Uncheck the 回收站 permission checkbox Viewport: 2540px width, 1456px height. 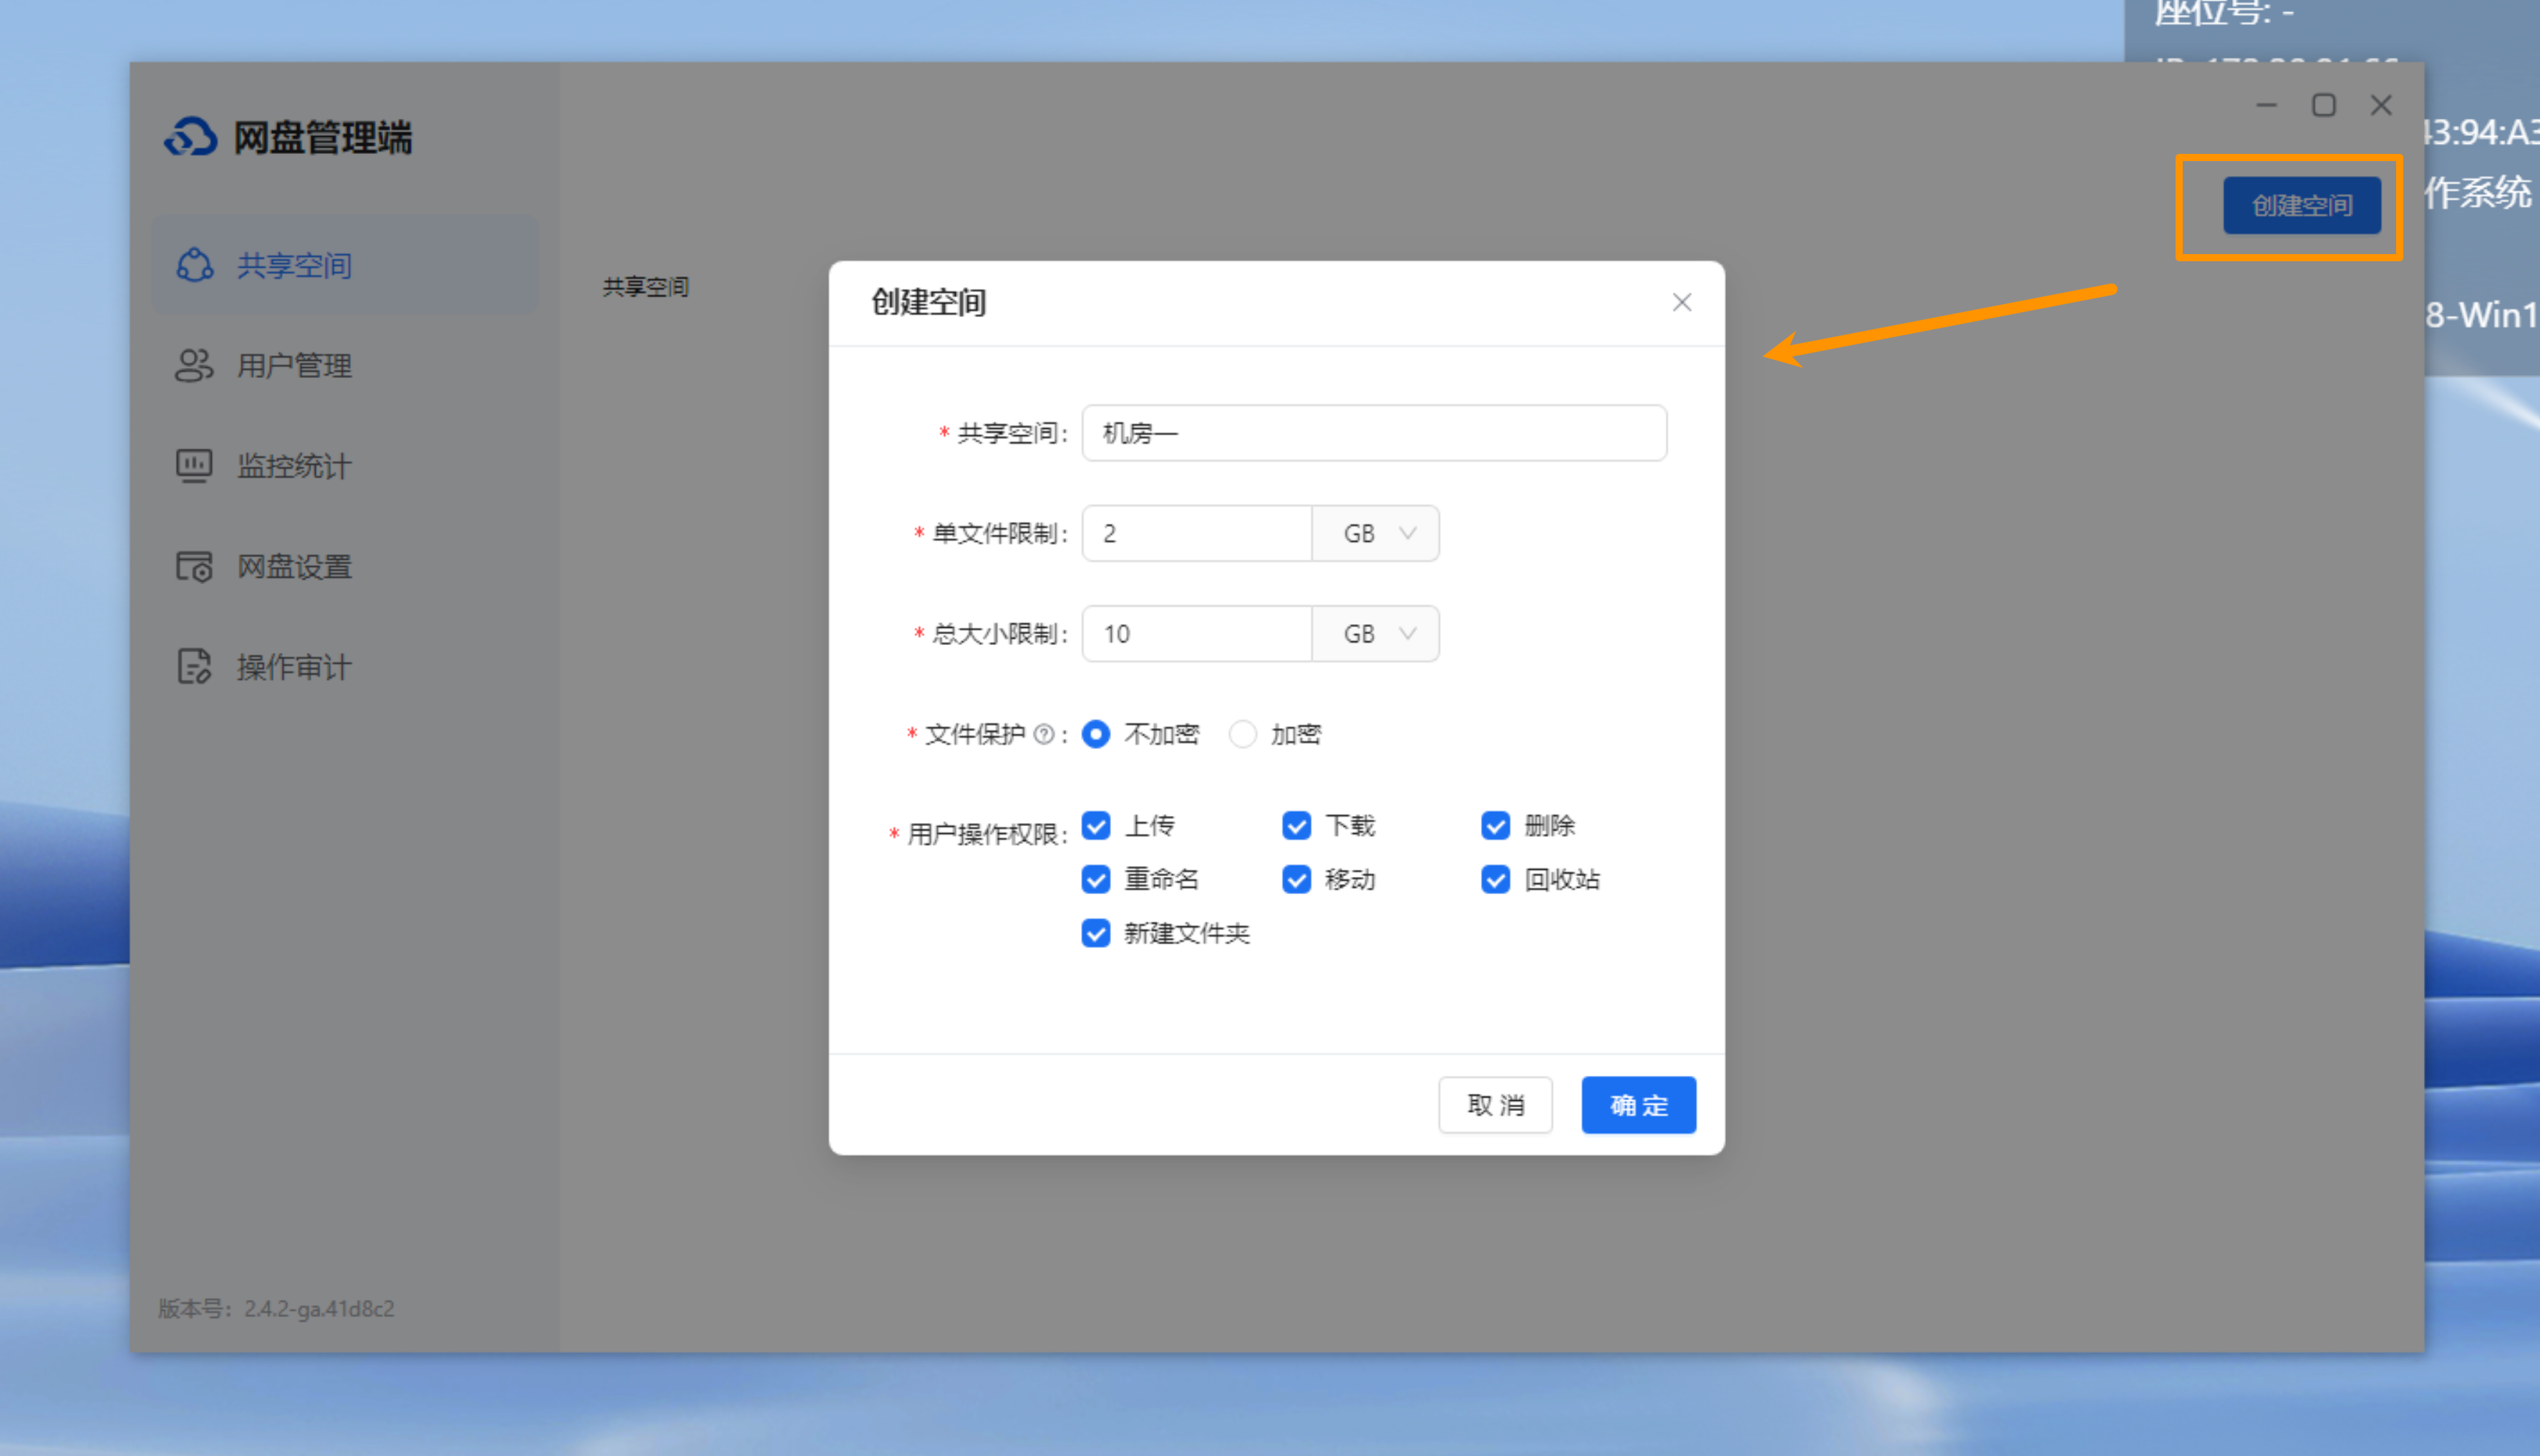click(x=1495, y=879)
